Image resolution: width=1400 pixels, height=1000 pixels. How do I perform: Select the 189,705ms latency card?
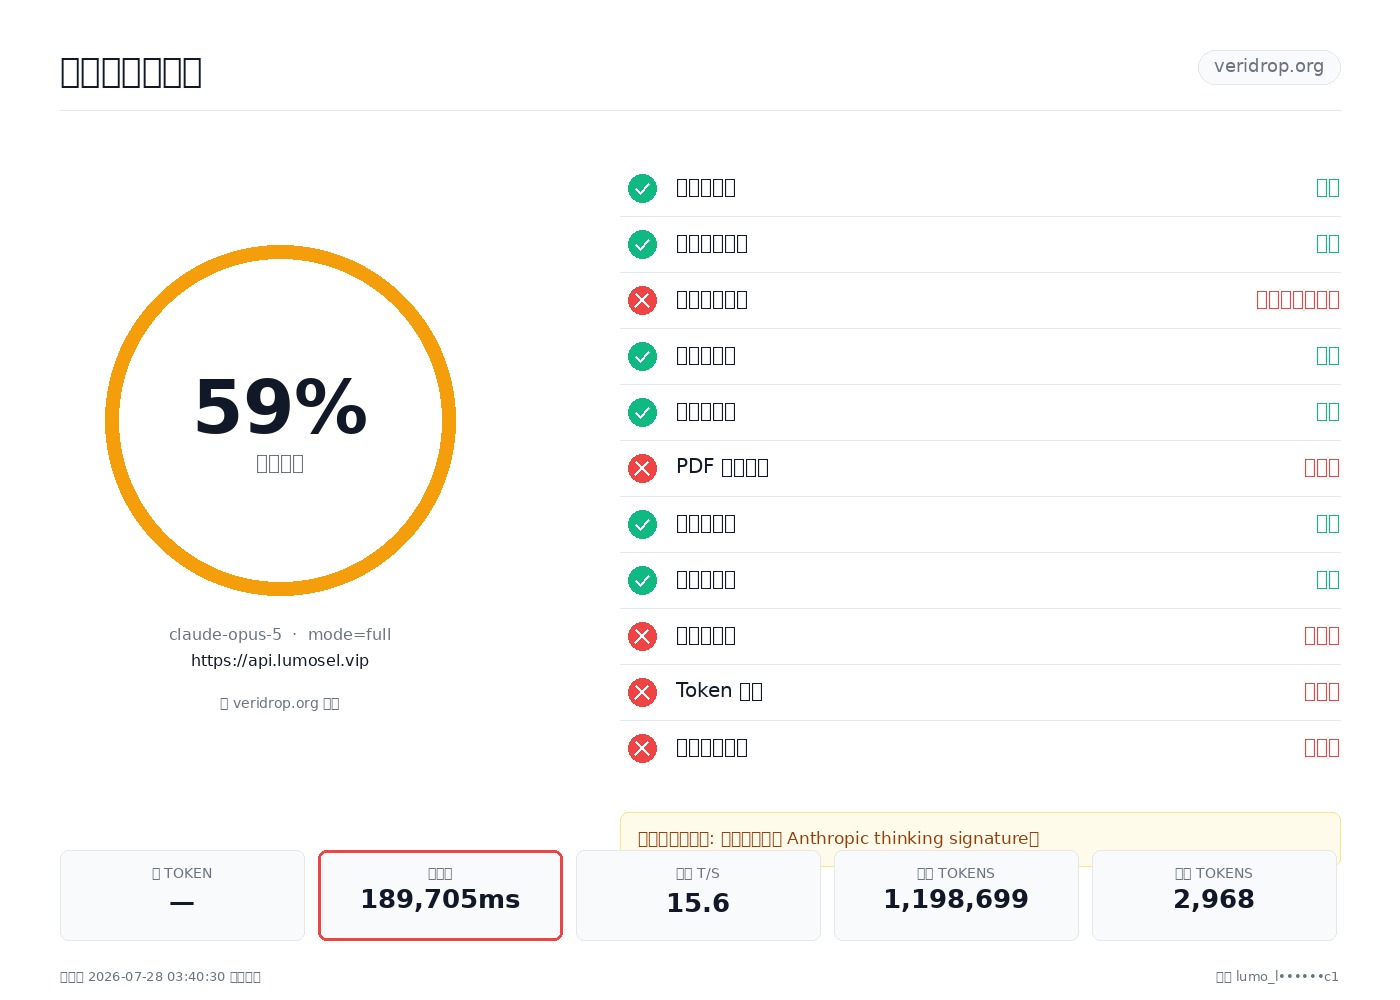click(440, 895)
